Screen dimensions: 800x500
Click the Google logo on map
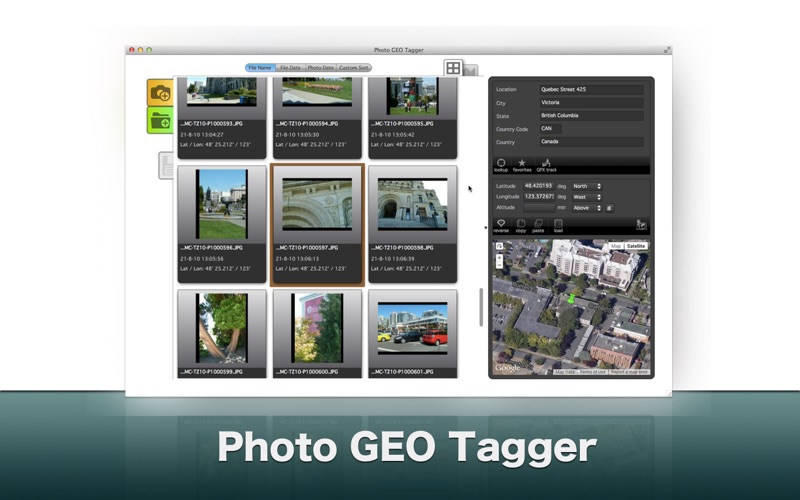pos(507,368)
